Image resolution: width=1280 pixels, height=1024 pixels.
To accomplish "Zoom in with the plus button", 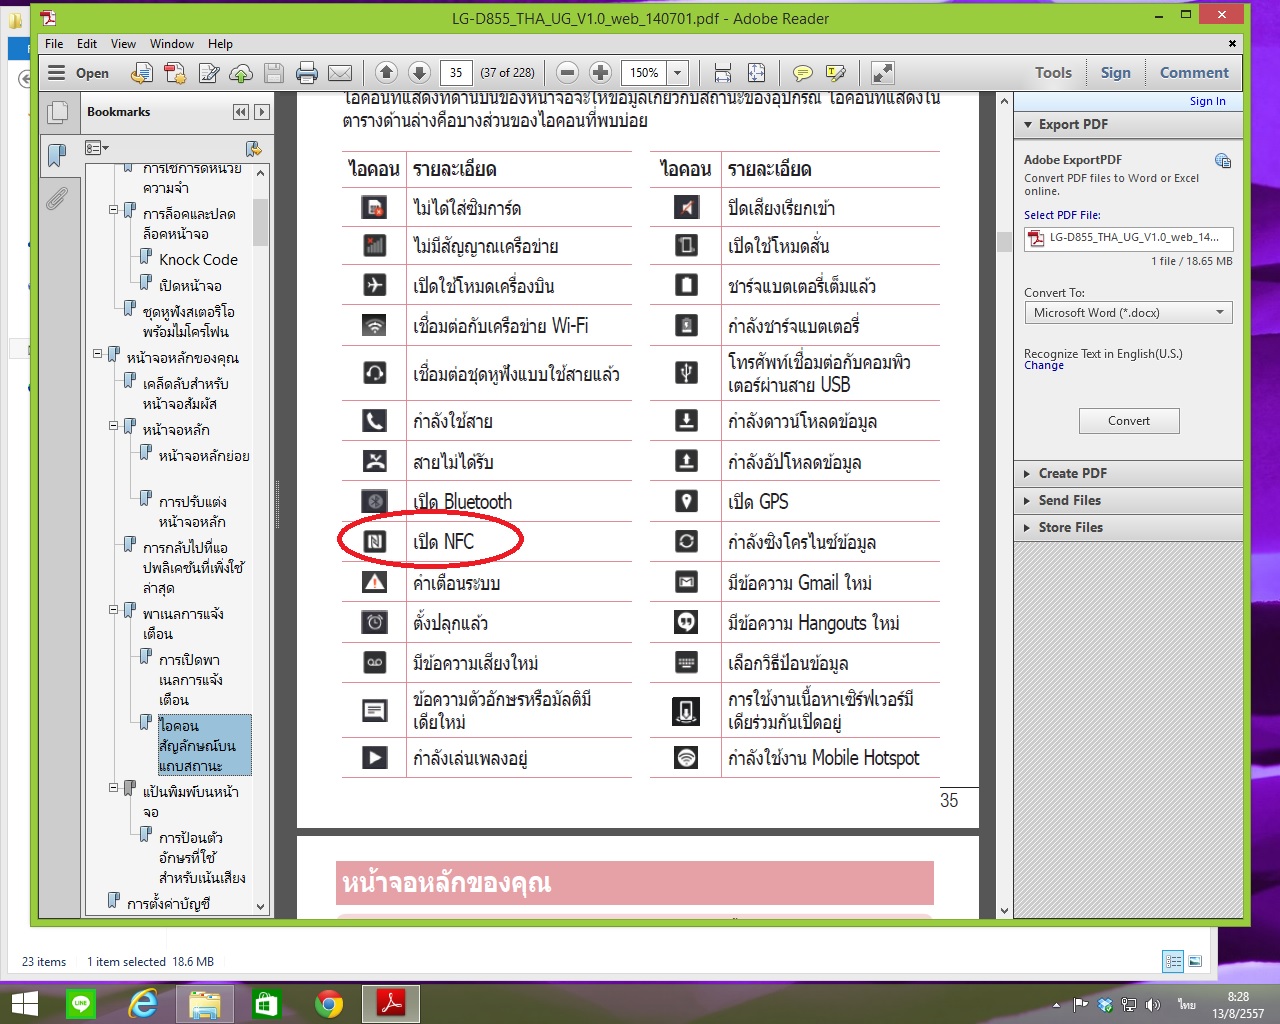I will [x=600, y=73].
